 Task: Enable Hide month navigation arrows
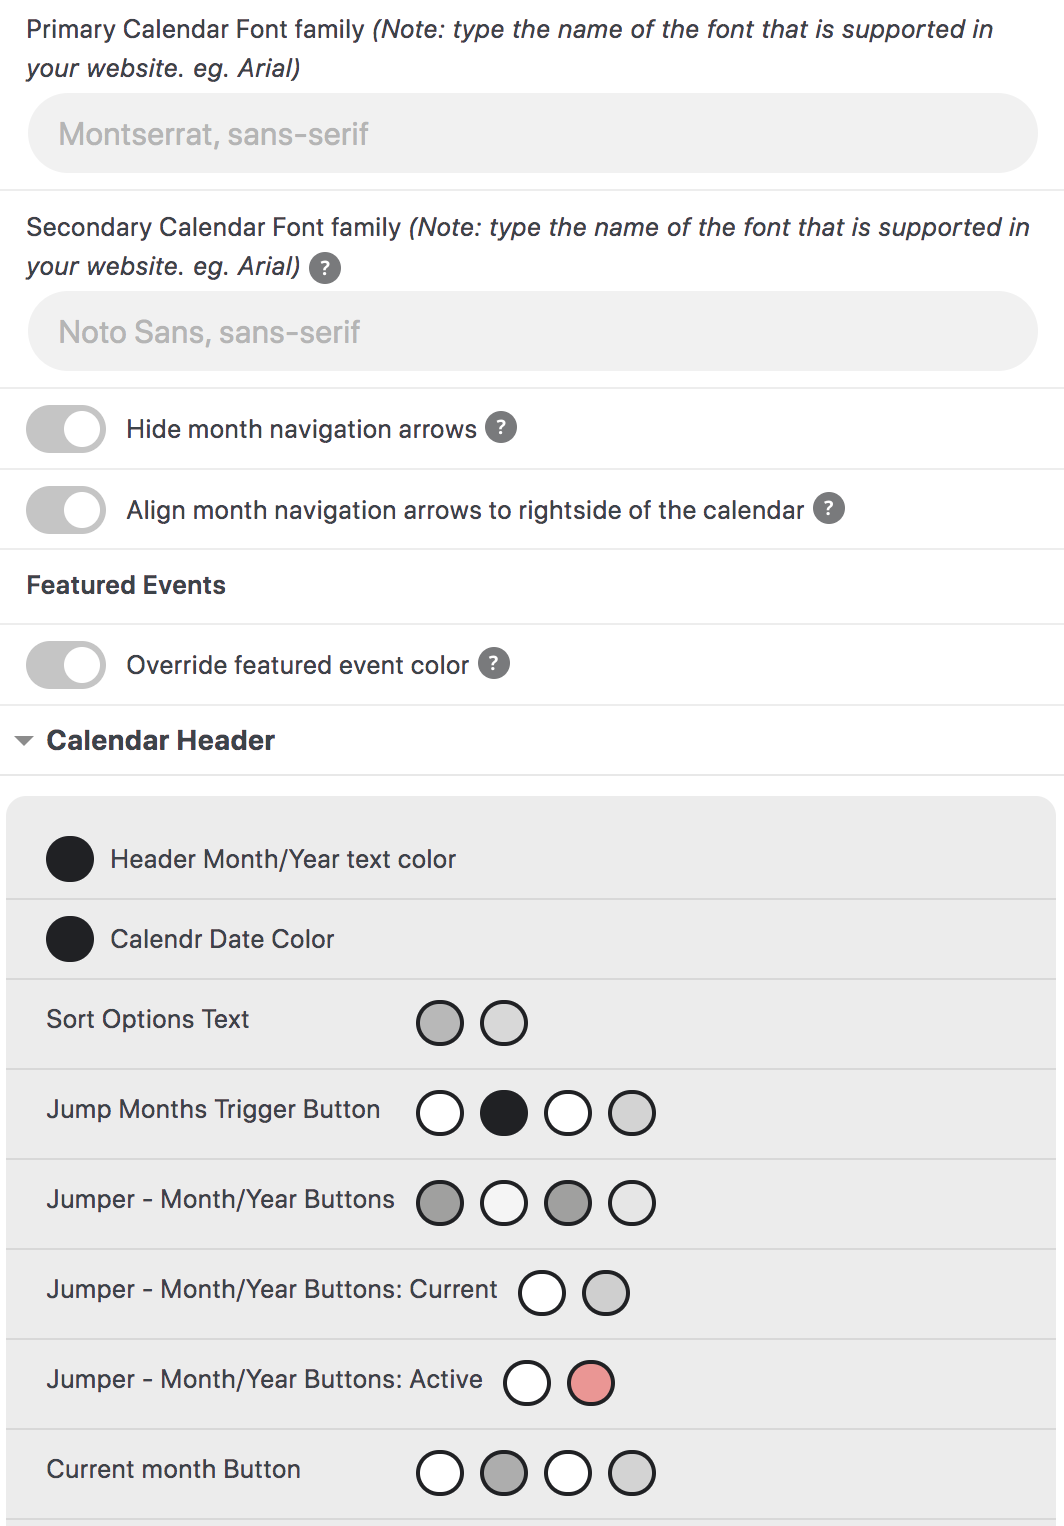coord(65,428)
